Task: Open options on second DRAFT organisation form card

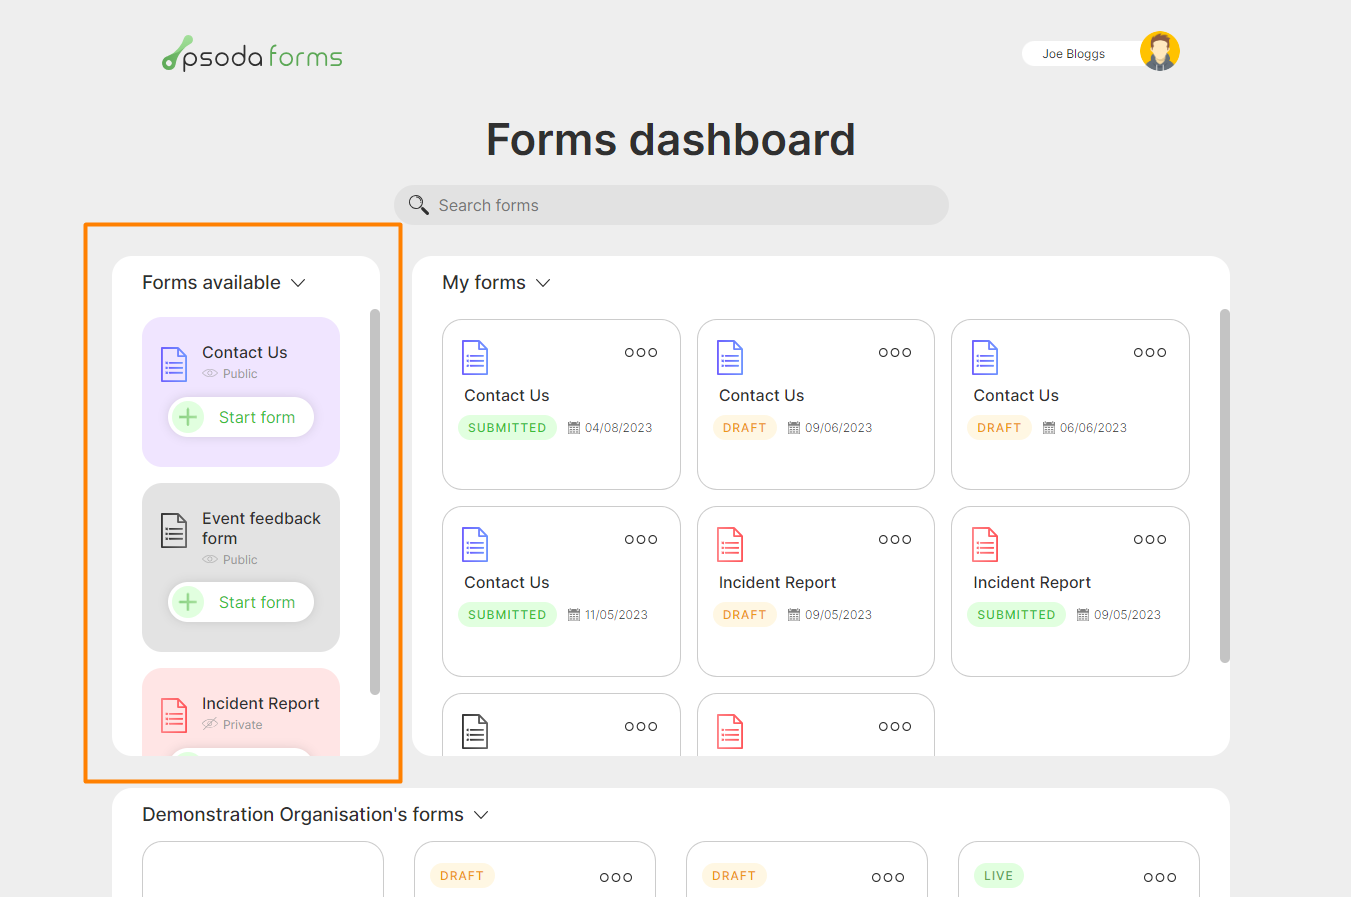Action: point(888,877)
